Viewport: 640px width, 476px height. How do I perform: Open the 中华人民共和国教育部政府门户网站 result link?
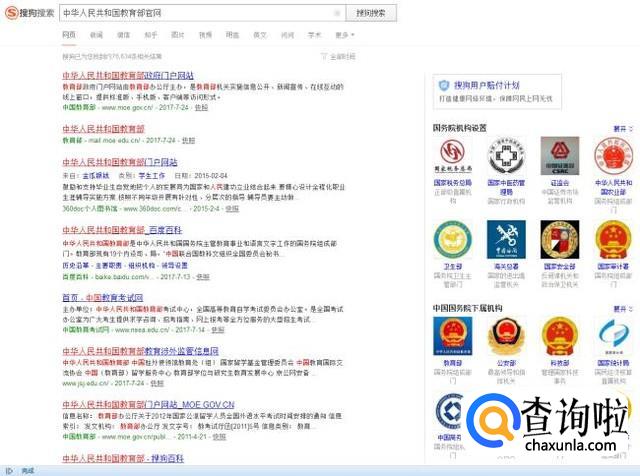pyautogui.click(x=128, y=75)
